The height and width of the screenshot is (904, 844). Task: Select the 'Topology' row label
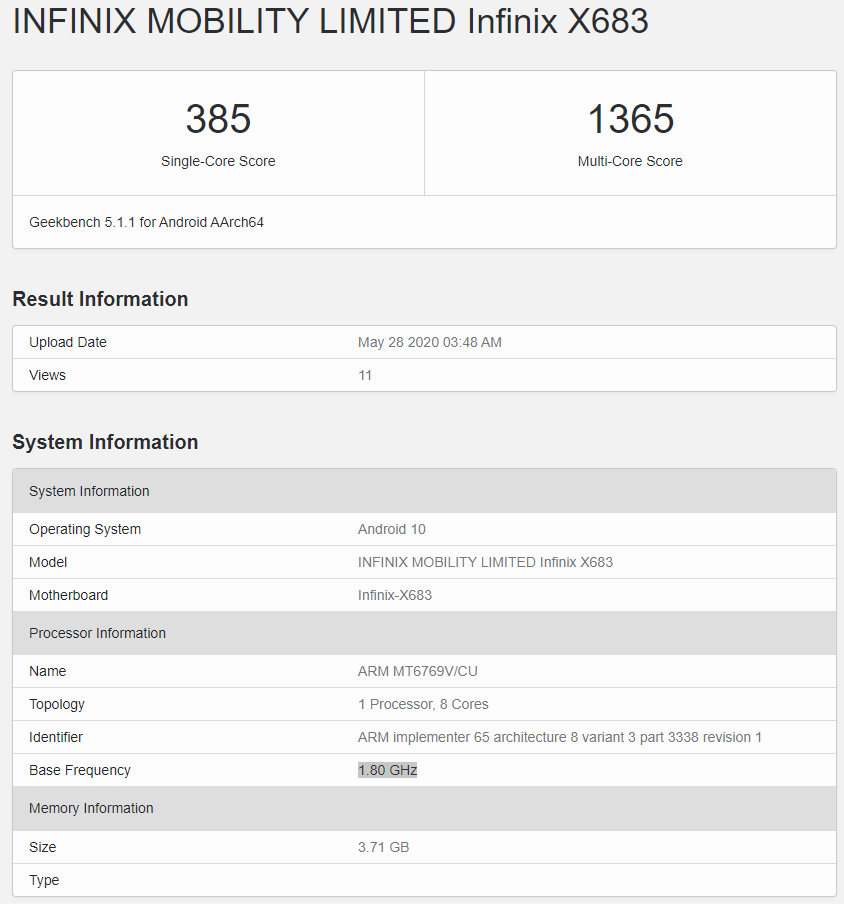pos(57,705)
